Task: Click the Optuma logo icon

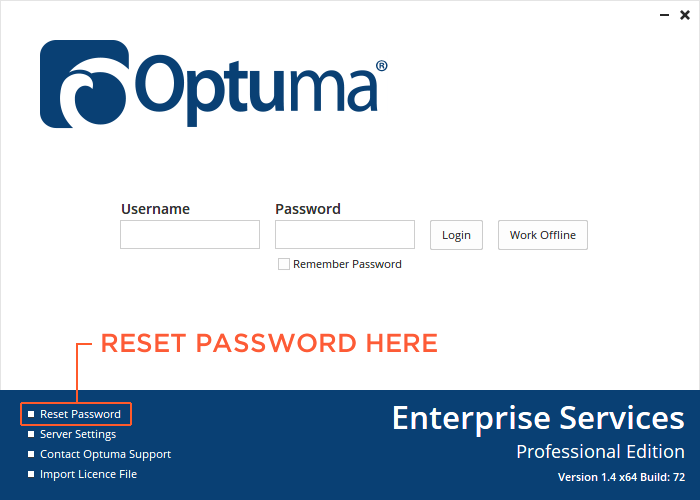Action: 84,84
